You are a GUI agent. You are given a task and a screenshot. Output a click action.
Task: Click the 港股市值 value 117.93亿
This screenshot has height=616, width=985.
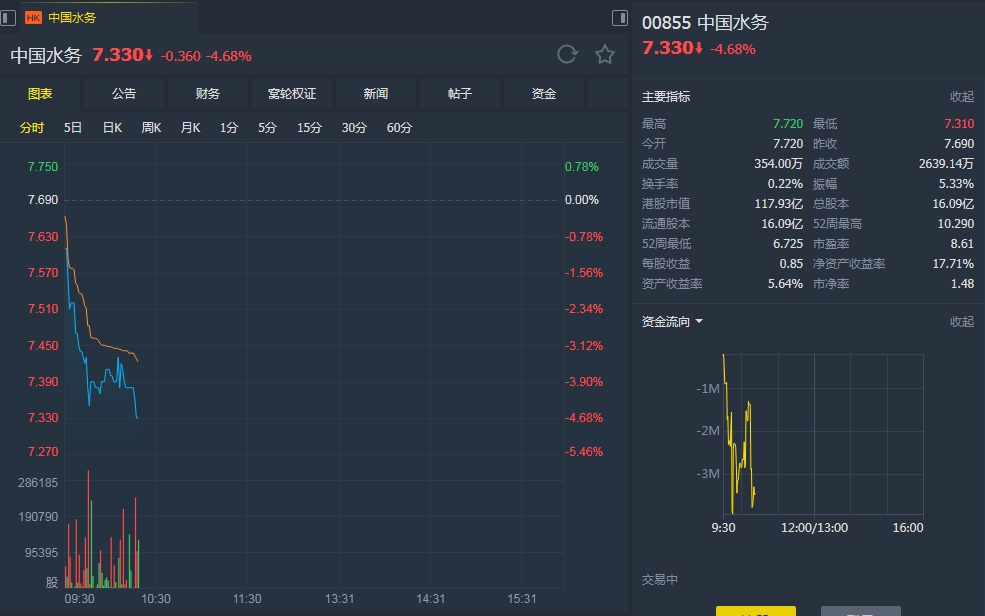[778, 204]
